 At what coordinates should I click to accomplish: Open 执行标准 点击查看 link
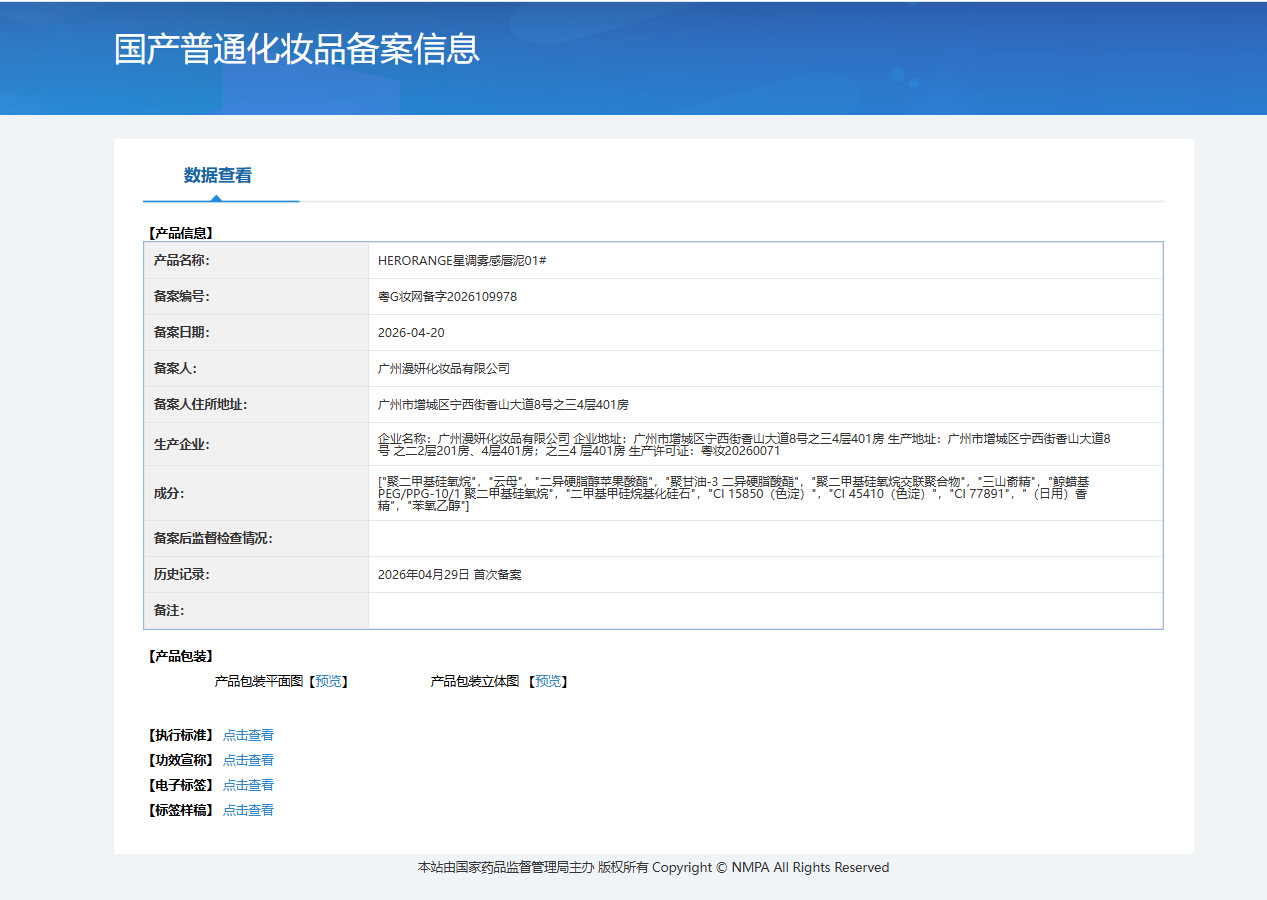(x=248, y=735)
